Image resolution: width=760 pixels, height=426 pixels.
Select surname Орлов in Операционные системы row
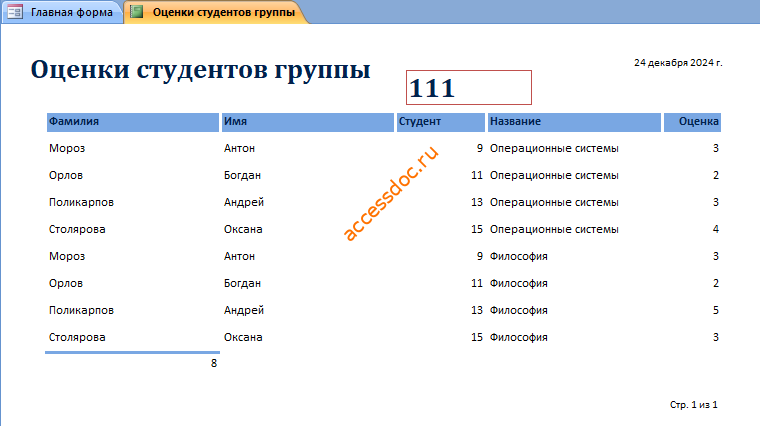coord(66,175)
